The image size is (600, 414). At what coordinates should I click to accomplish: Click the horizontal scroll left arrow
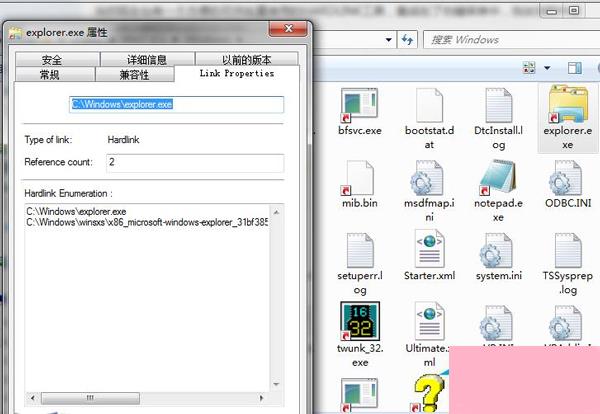[x=33, y=398]
